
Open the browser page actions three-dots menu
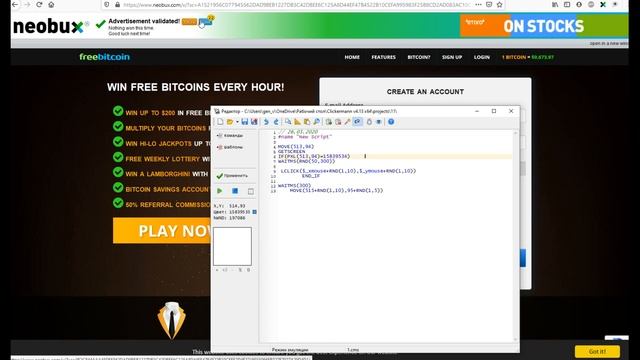[478, 4]
